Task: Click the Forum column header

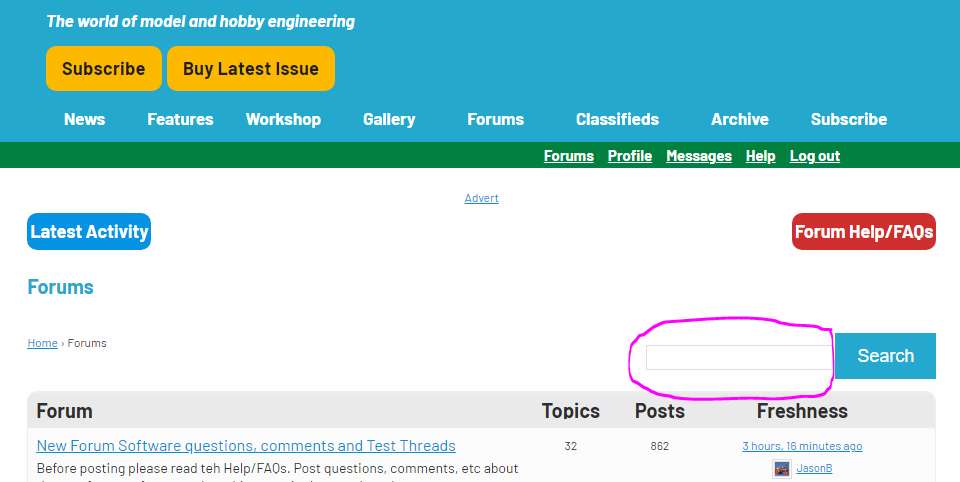Action: pyautogui.click(x=64, y=411)
